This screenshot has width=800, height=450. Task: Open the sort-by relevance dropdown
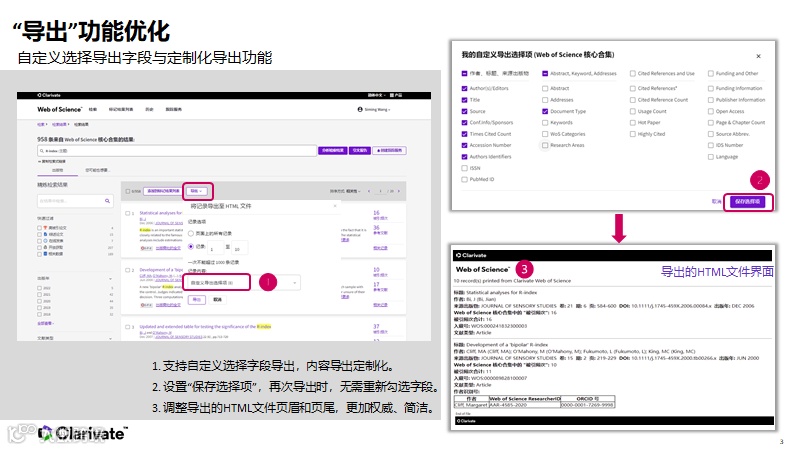pos(345,191)
